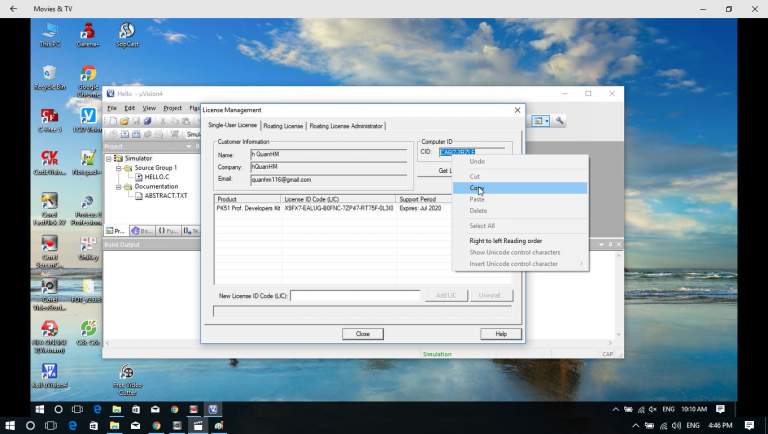Viewport: 768px width, 434px height.
Task: Open the Project menu in the menu bar
Action: click(x=172, y=108)
